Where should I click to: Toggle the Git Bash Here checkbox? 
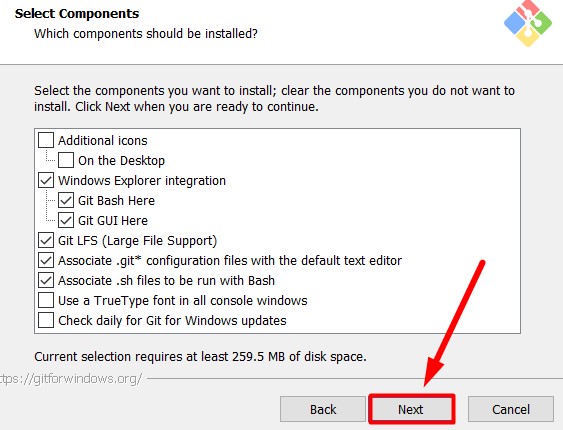[66, 200]
